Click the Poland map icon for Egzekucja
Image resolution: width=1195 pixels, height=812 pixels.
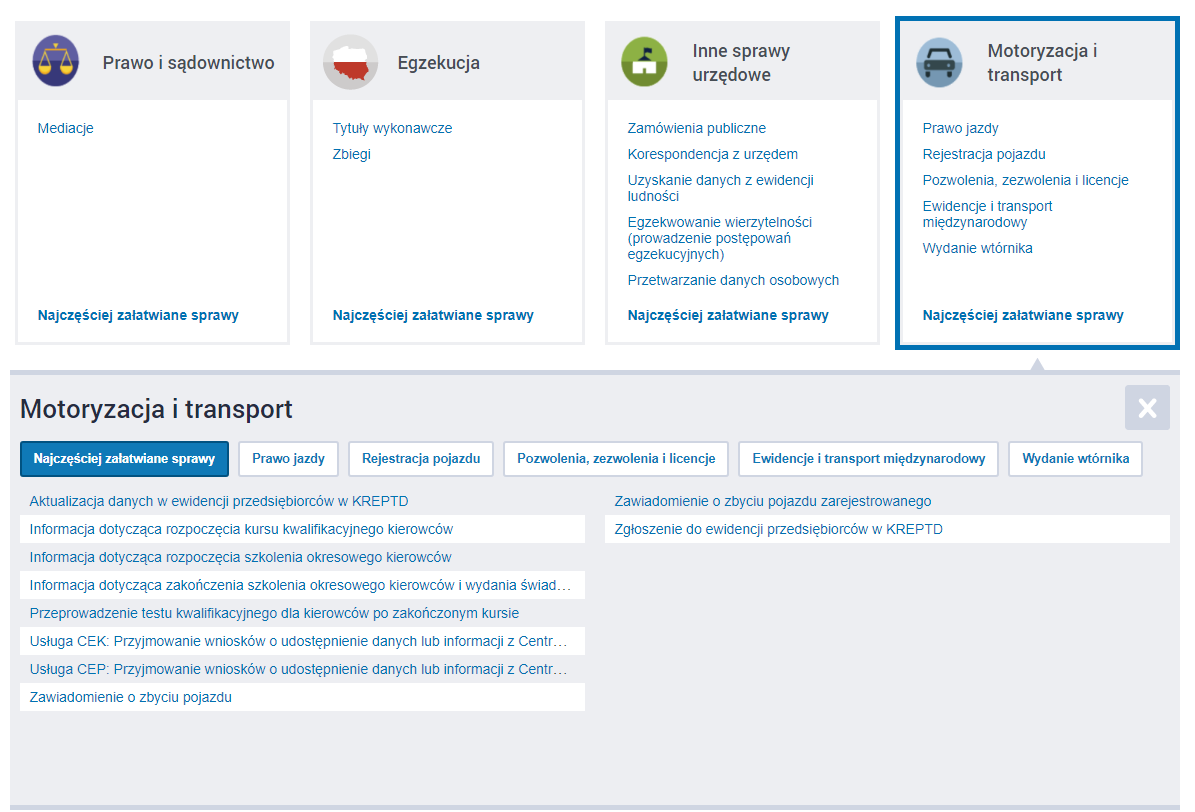pos(350,62)
